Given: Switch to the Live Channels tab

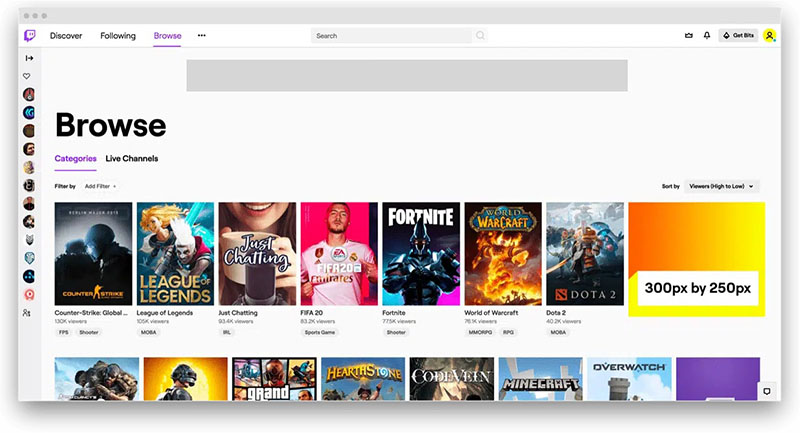Looking at the screenshot, I should (x=132, y=158).
